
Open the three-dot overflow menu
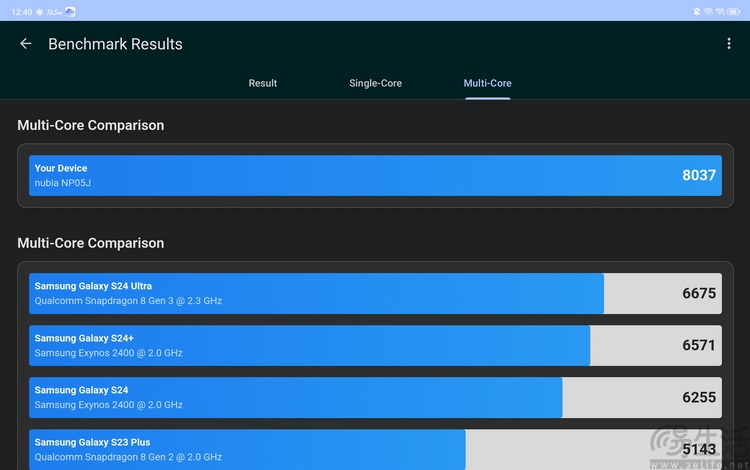point(728,44)
